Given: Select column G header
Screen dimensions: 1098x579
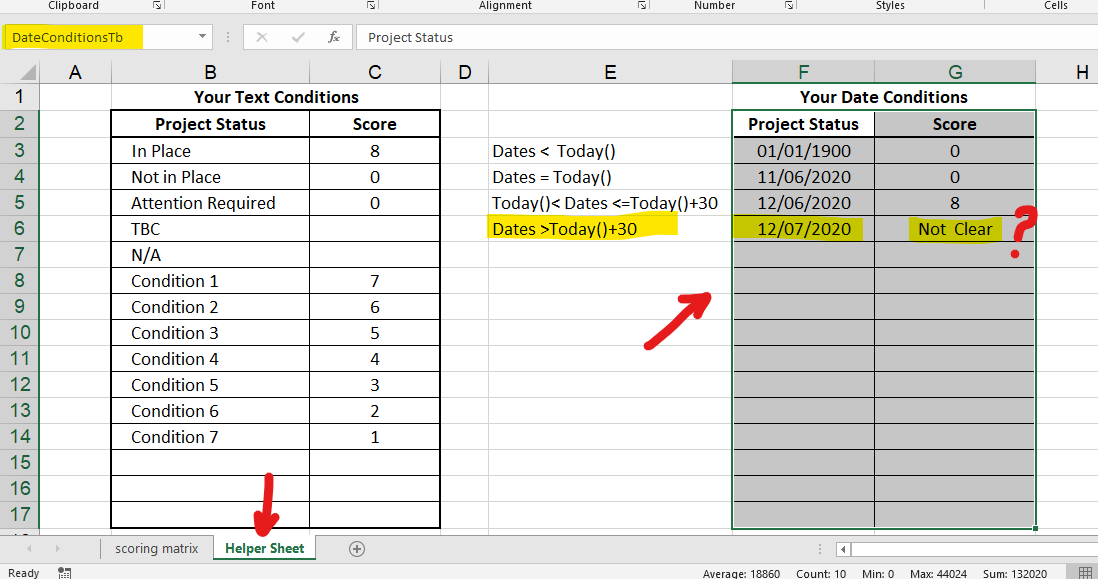Looking at the screenshot, I should pos(955,72).
